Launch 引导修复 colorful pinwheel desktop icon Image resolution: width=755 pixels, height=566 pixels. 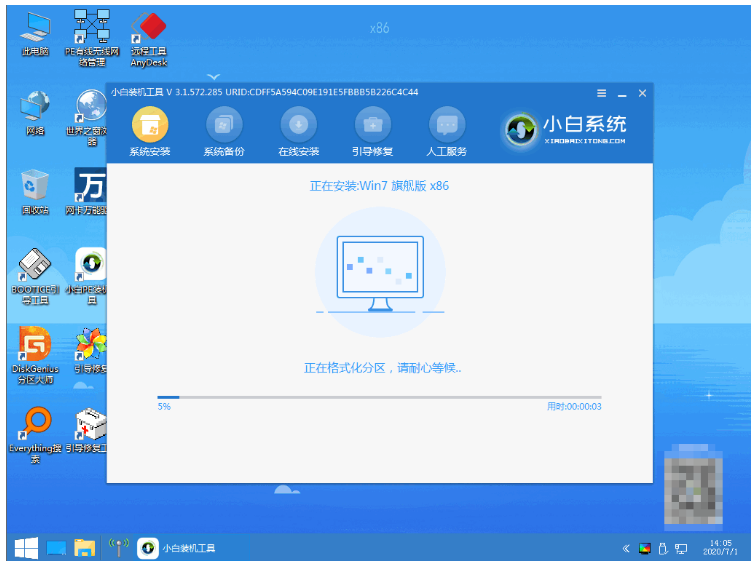click(91, 351)
